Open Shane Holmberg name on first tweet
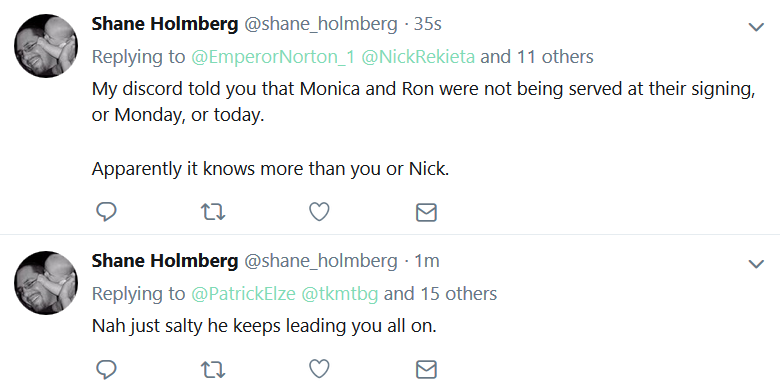This screenshot has height=389, width=780. point(165,24)
